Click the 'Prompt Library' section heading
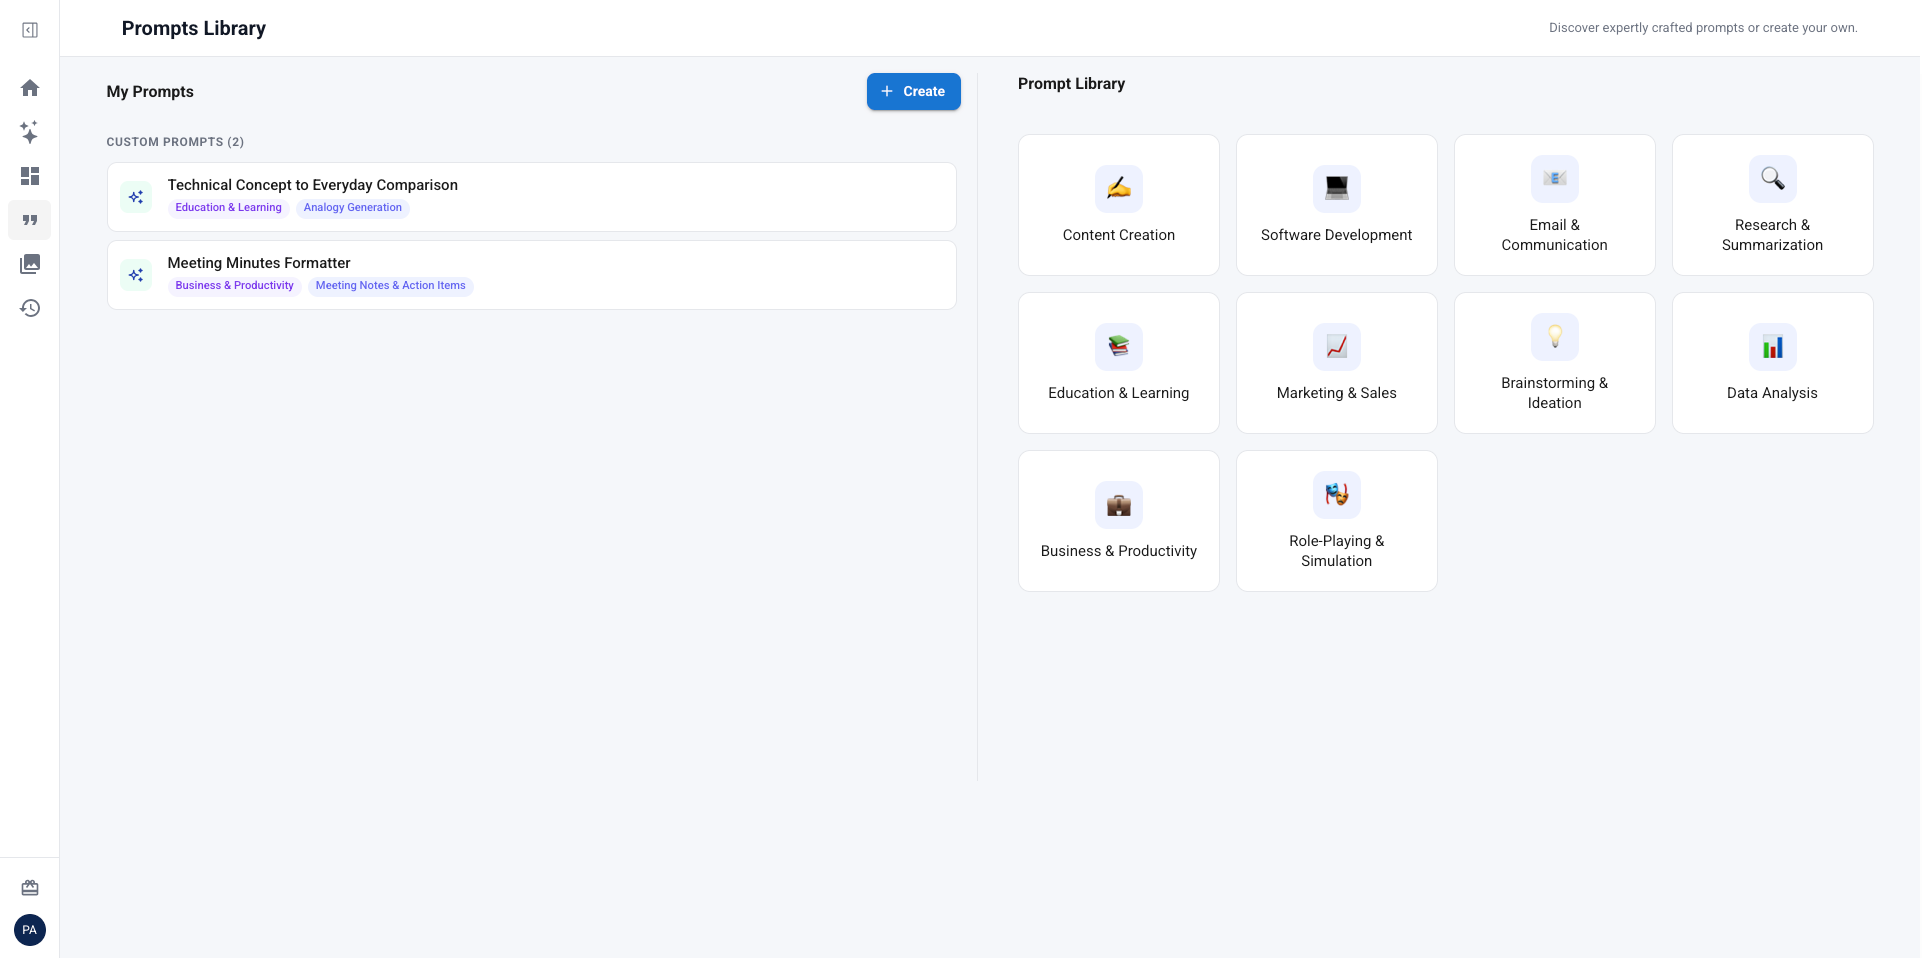Viewport: 1922px width, 958px height. [1071, 84]
